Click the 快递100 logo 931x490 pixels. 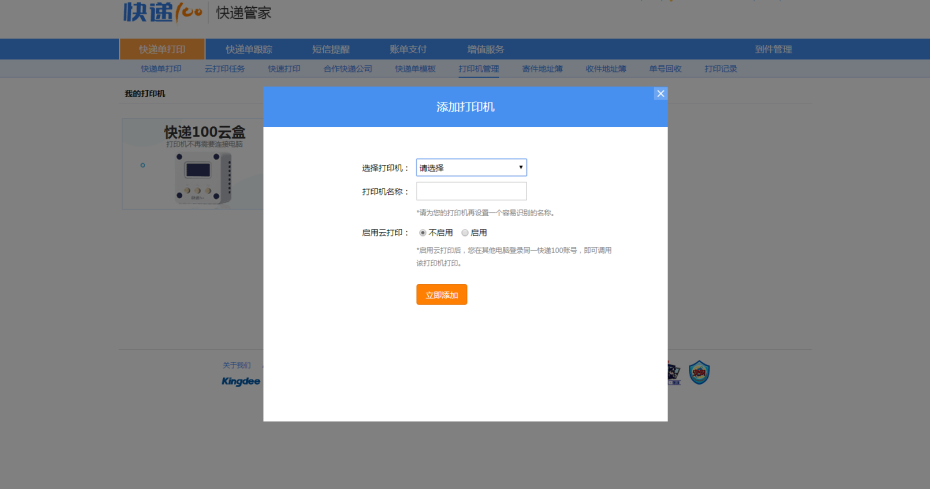tap(163, 12)
